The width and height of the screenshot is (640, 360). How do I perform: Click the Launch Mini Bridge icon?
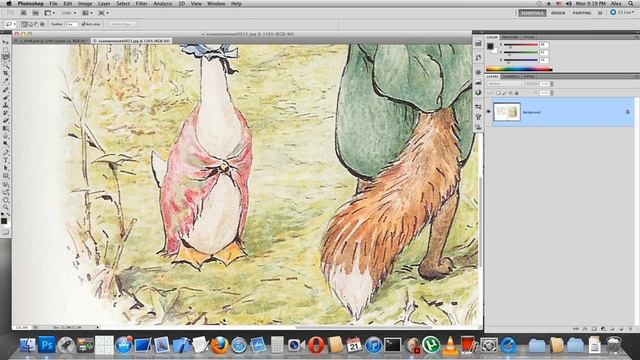36,13
